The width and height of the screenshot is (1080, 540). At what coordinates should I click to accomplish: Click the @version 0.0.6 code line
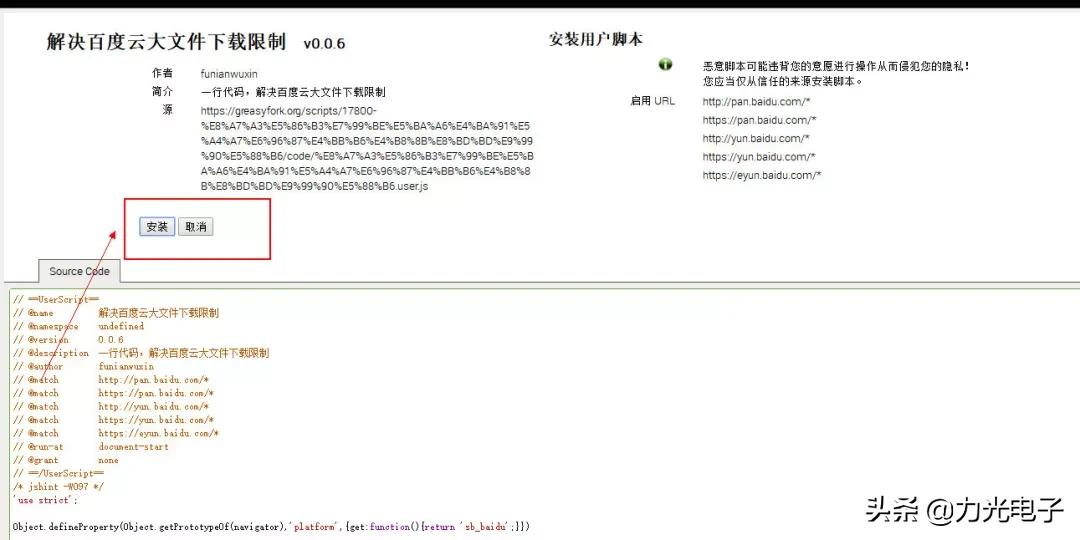pos(68,340)
